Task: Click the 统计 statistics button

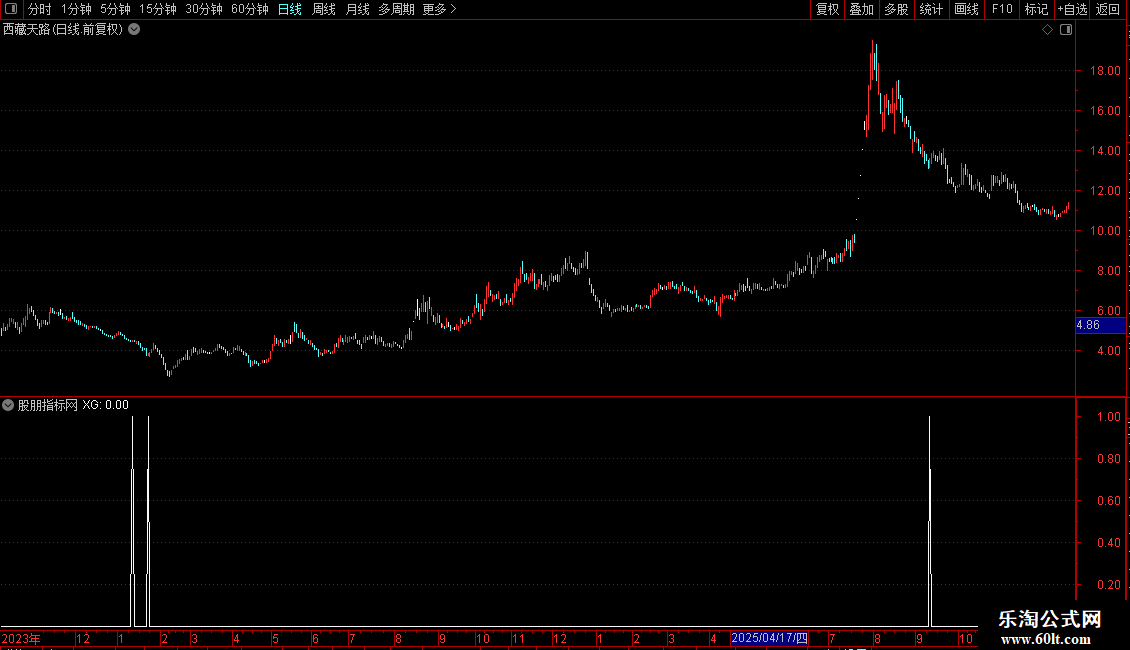Action: (x=931, y=9)
